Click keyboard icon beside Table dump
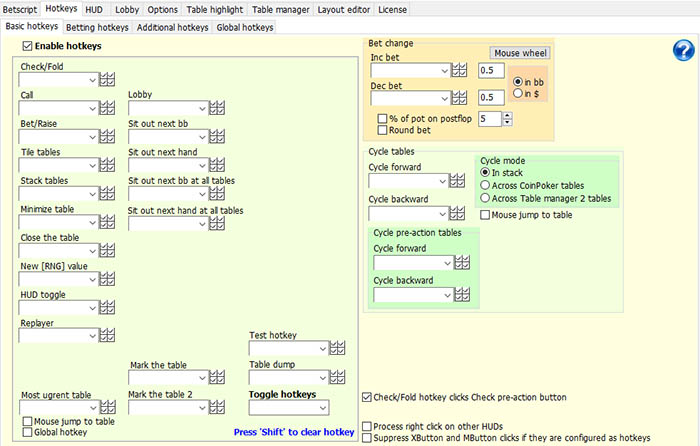 (x=337, y=378)
